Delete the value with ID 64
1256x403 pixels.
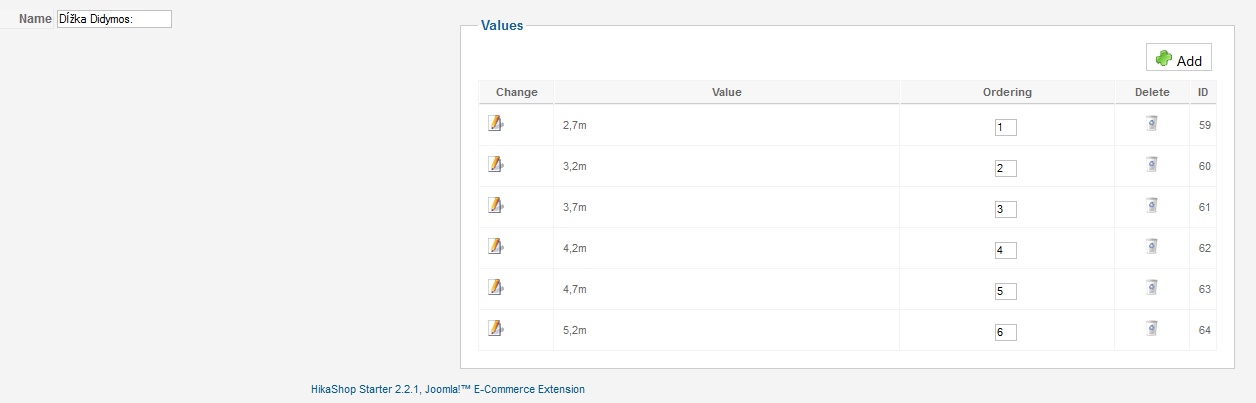[1151, 328]
